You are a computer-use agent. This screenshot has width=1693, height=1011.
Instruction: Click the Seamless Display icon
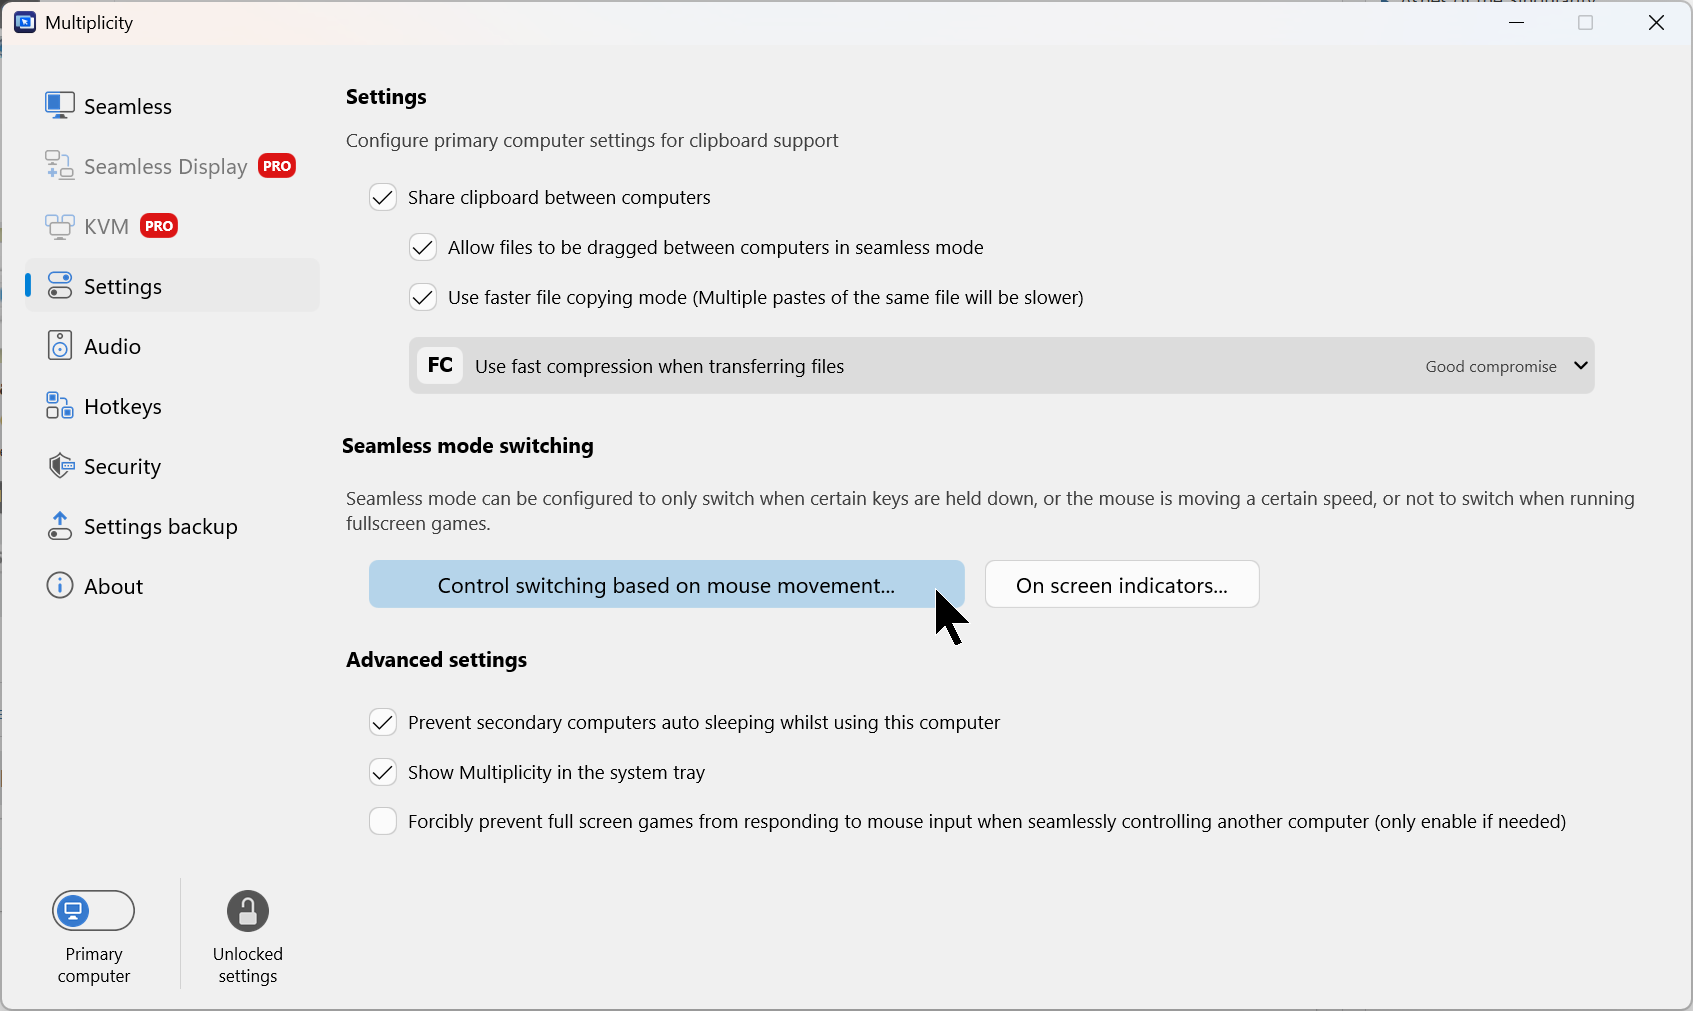[x=60, y=166]
